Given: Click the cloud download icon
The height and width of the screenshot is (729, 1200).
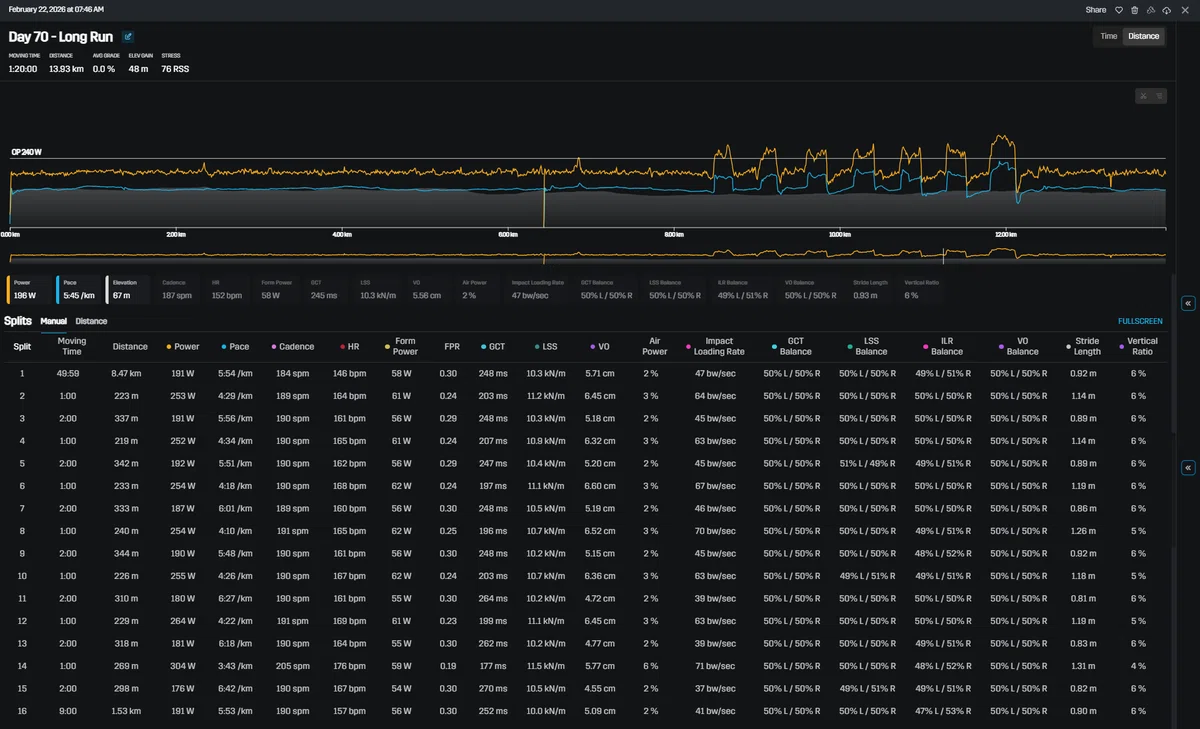Looking at the screenshot, I should tap(1166, 10).
